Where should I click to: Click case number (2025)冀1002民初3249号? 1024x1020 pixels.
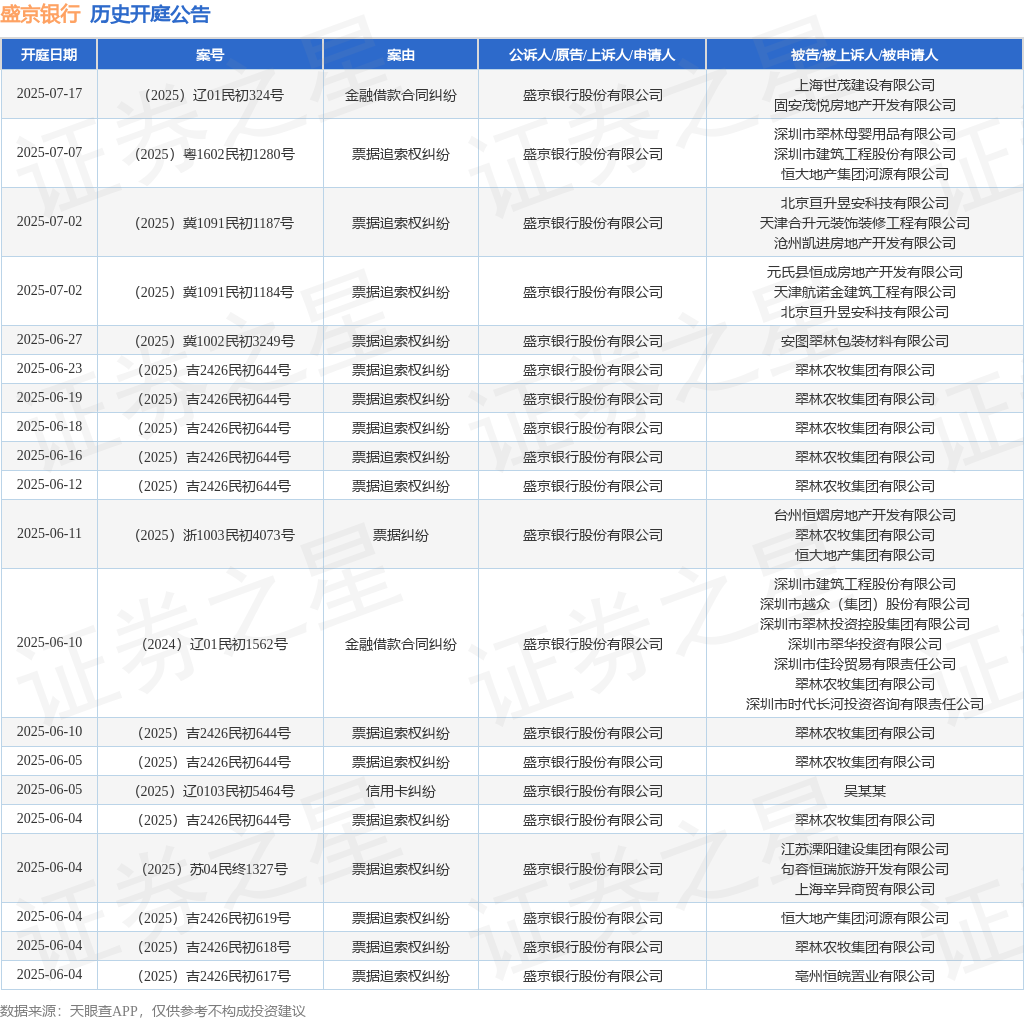click(214, 341)
